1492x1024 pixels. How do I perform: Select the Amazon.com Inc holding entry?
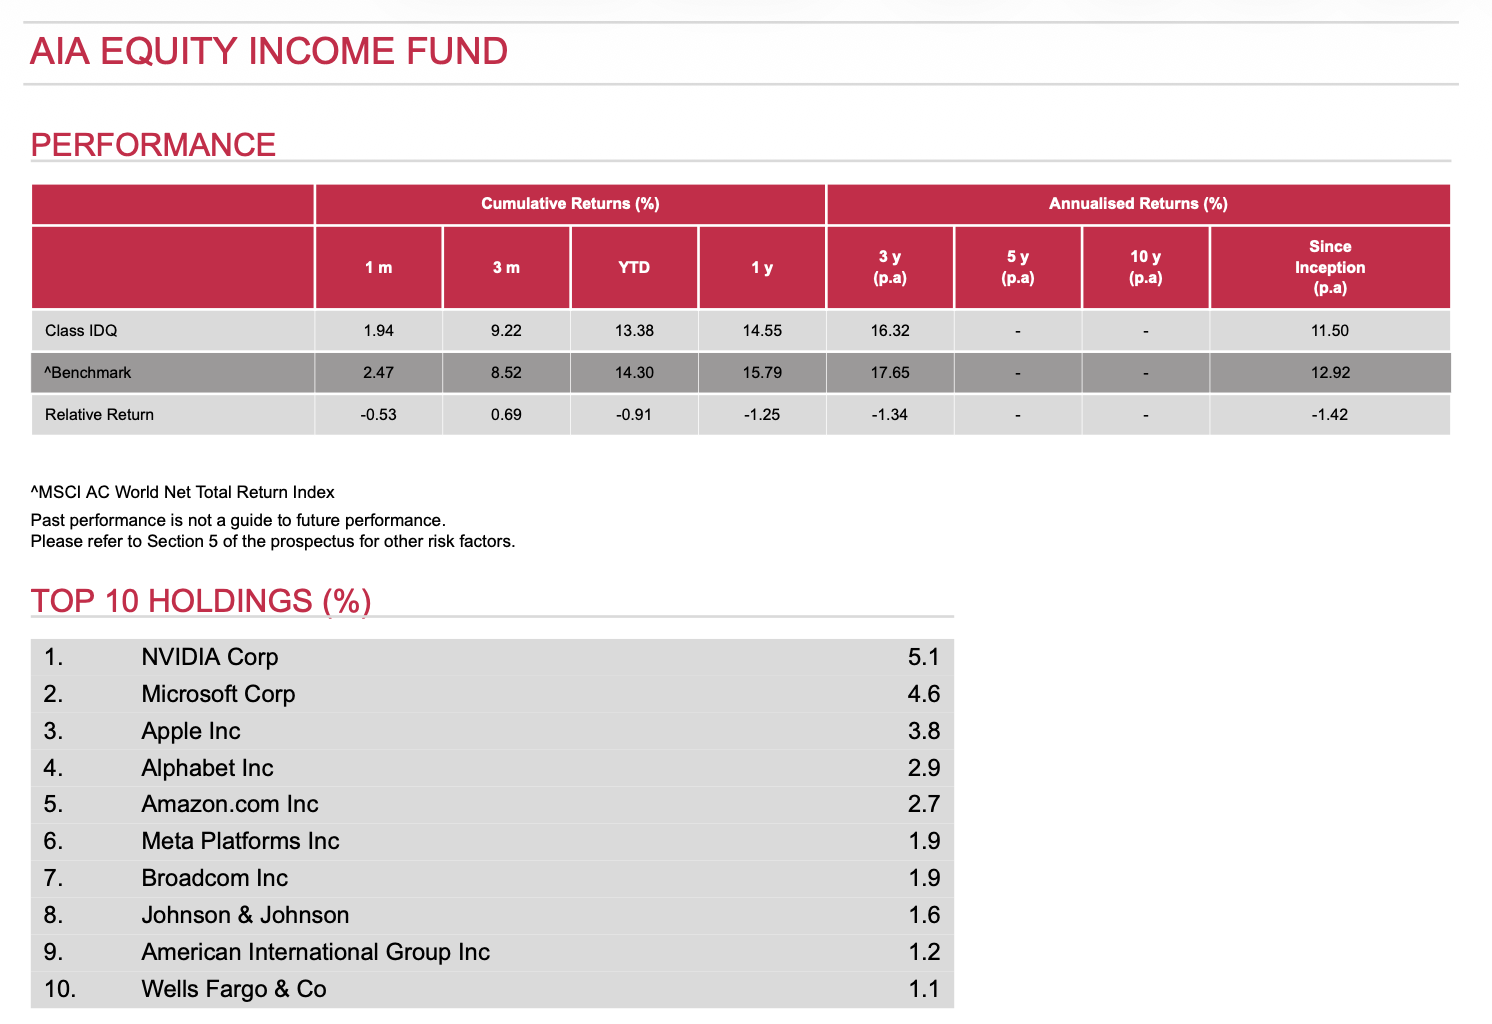coord(230,804)
